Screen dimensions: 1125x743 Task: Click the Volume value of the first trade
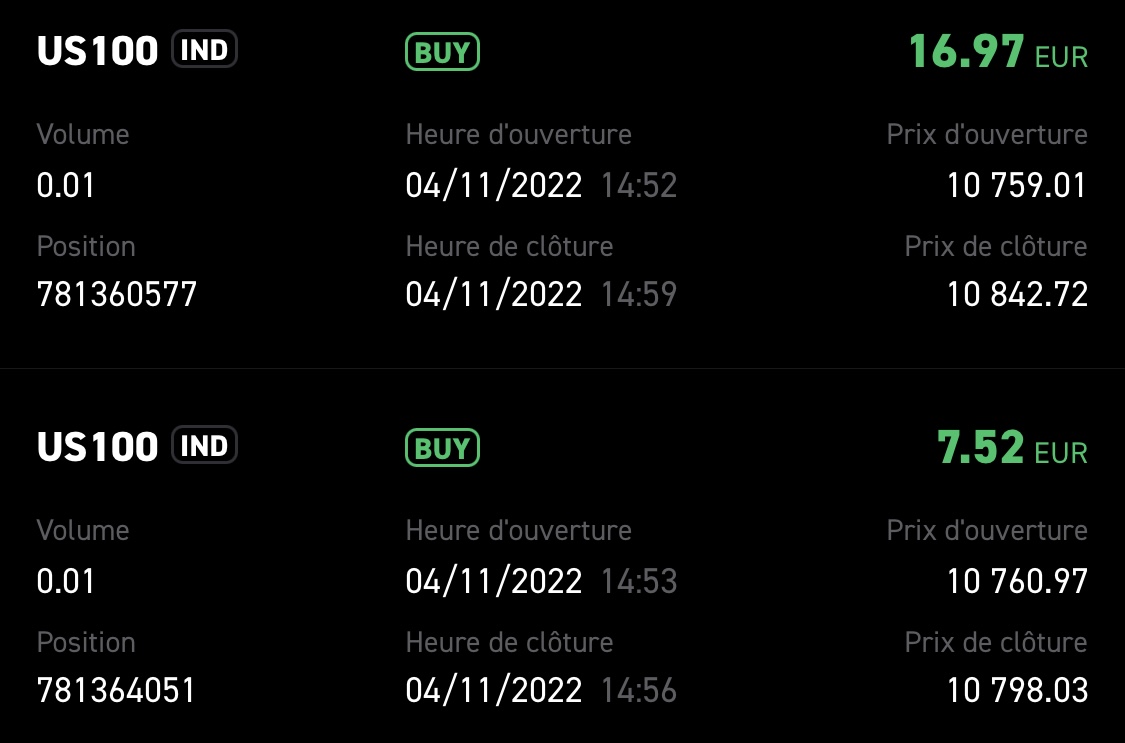66,185
